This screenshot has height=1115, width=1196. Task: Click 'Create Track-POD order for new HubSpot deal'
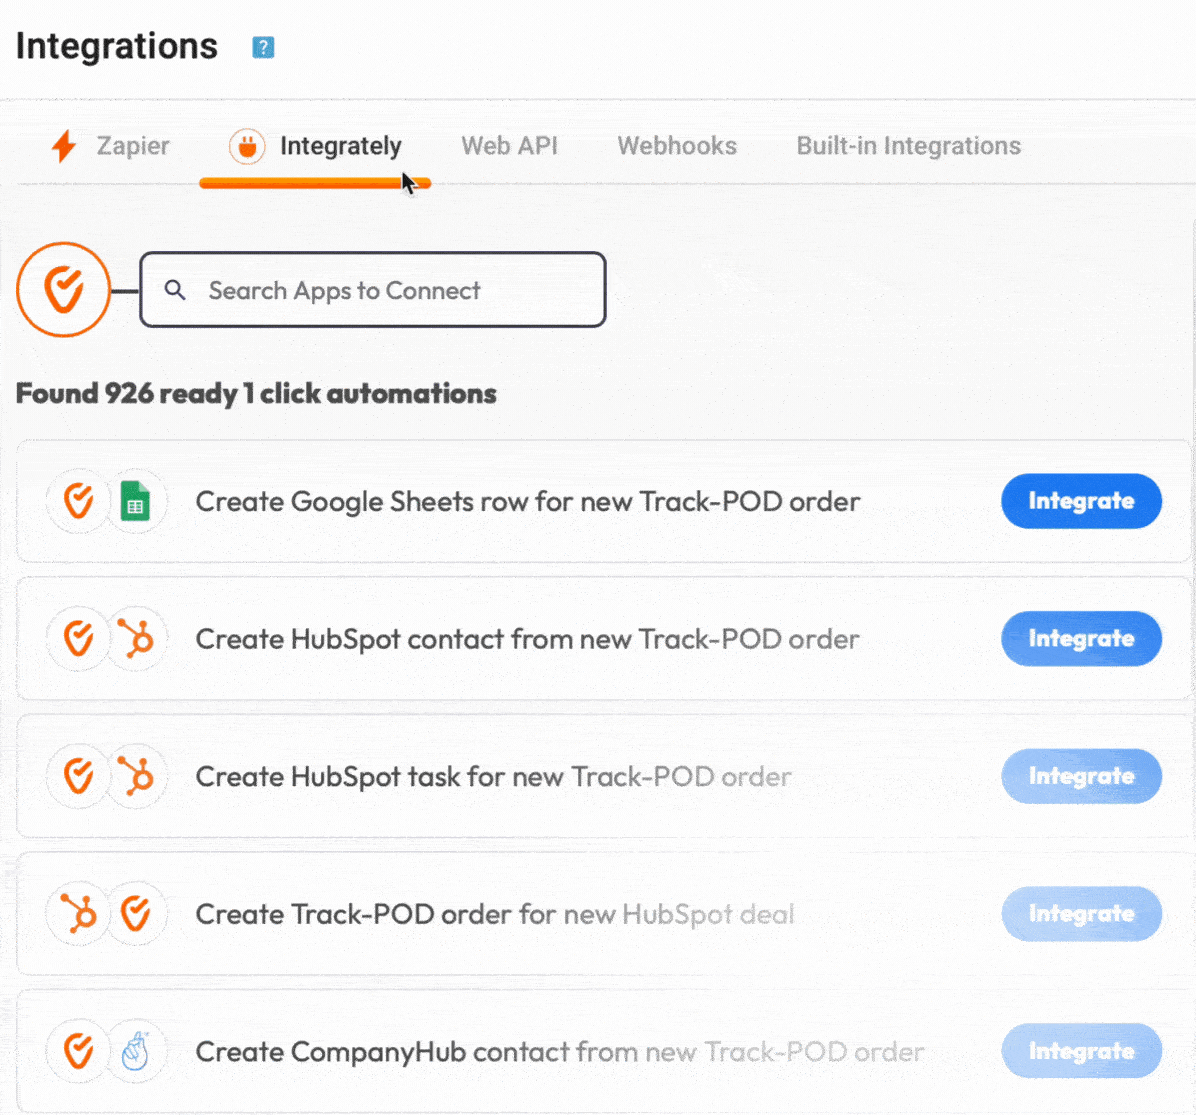495,914
